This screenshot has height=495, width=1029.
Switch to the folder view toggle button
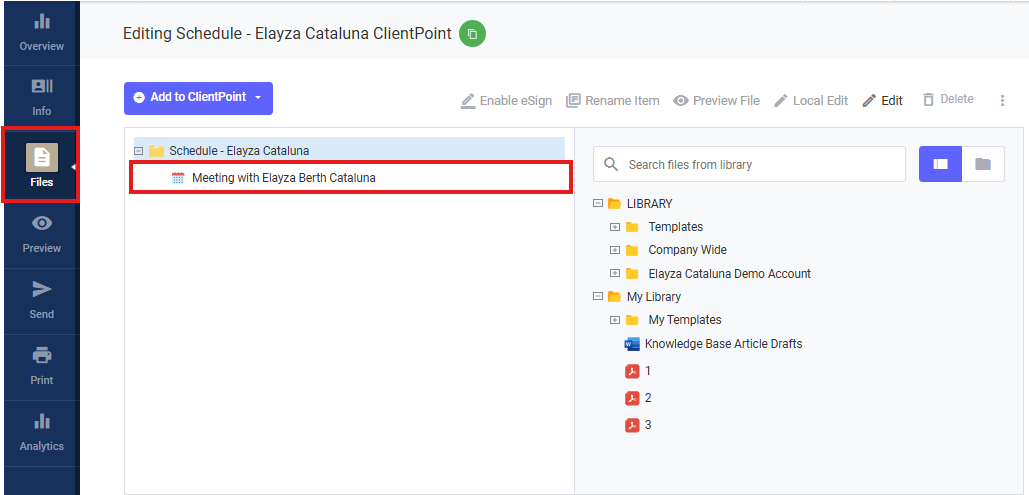coord(983,164)
